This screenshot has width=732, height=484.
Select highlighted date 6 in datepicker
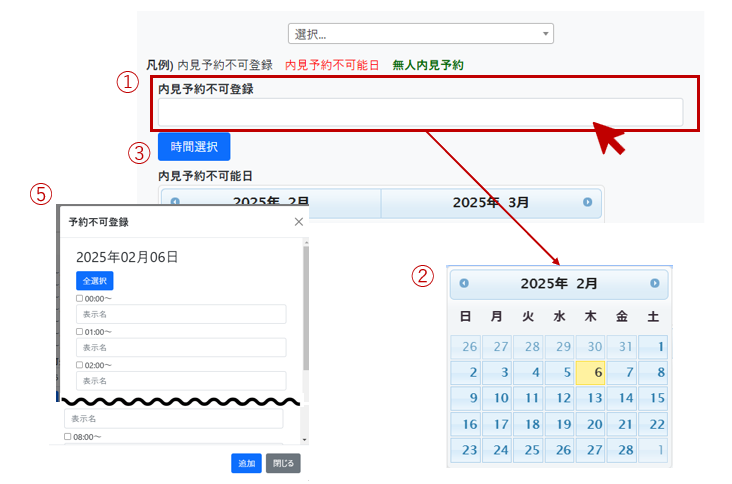(x=591, y=372)
